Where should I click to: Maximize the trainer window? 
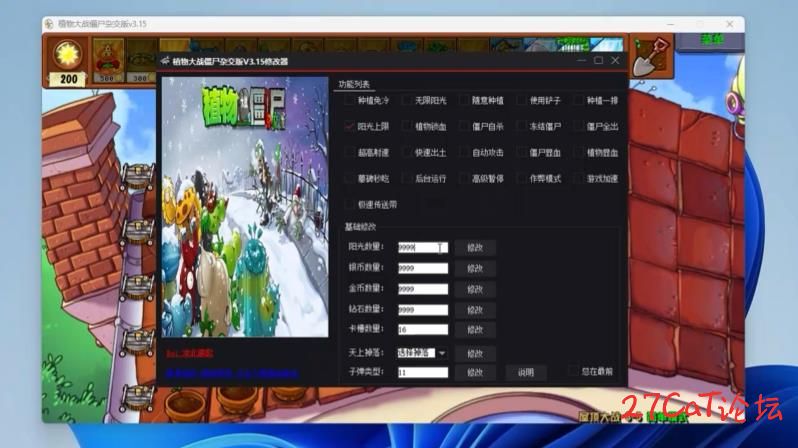[x=598, y=61]
